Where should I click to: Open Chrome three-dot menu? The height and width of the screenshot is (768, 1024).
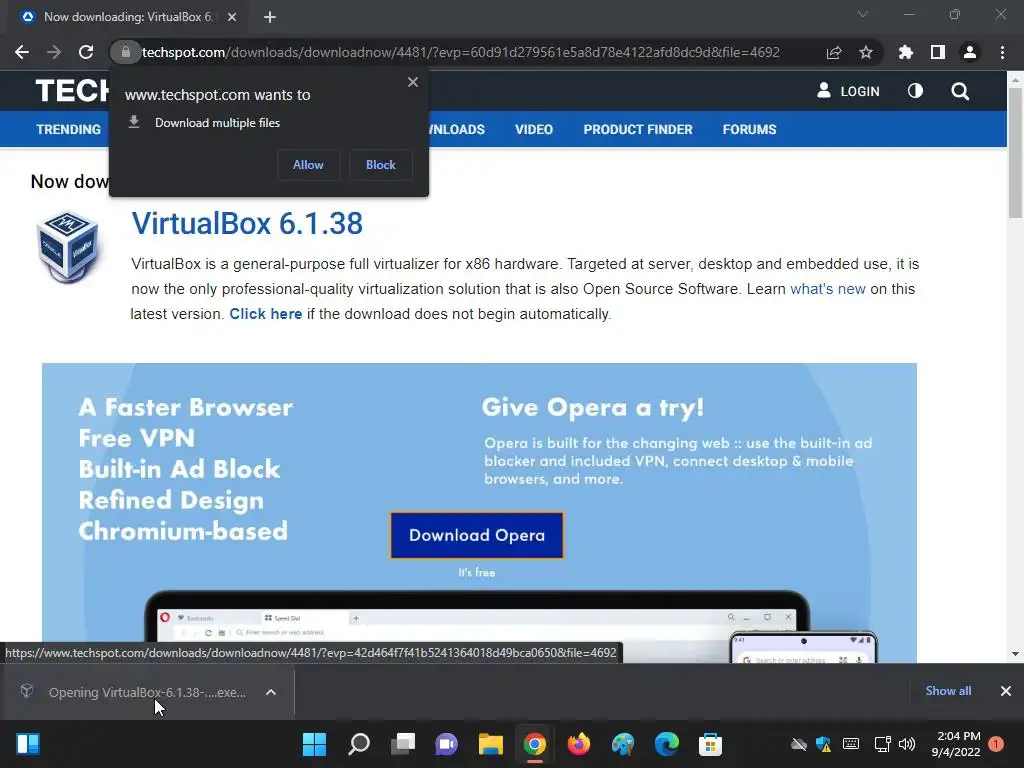click(1002, 52)
